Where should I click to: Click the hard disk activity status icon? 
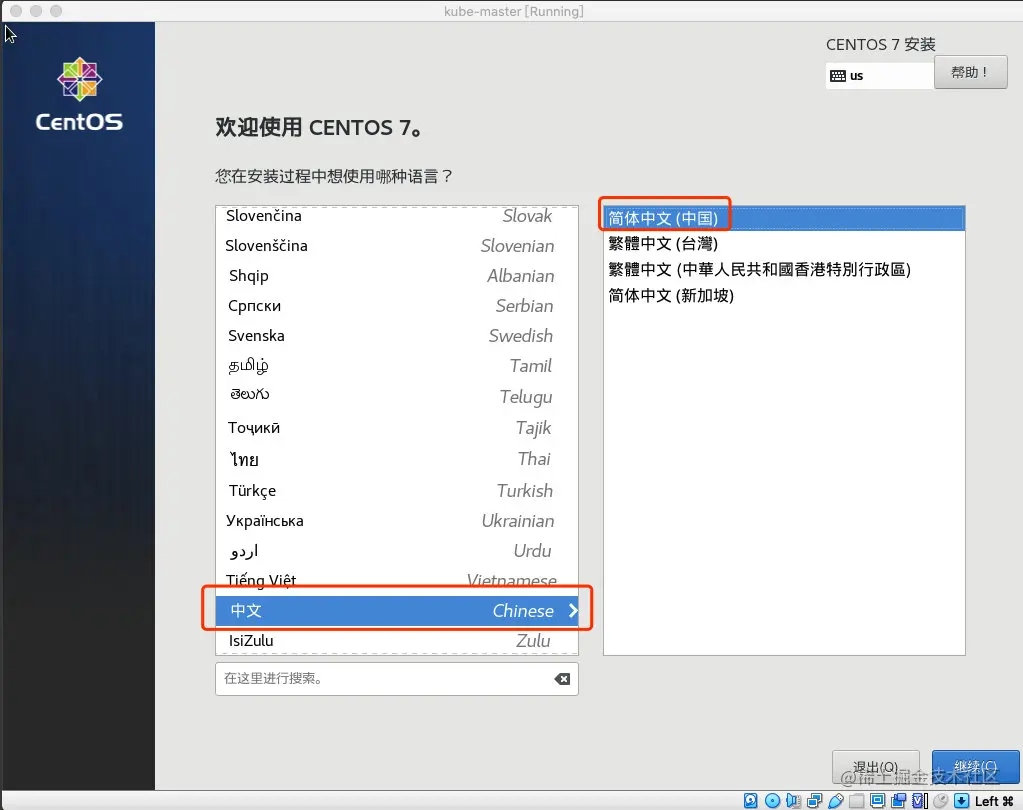click(x=751, y=800)
